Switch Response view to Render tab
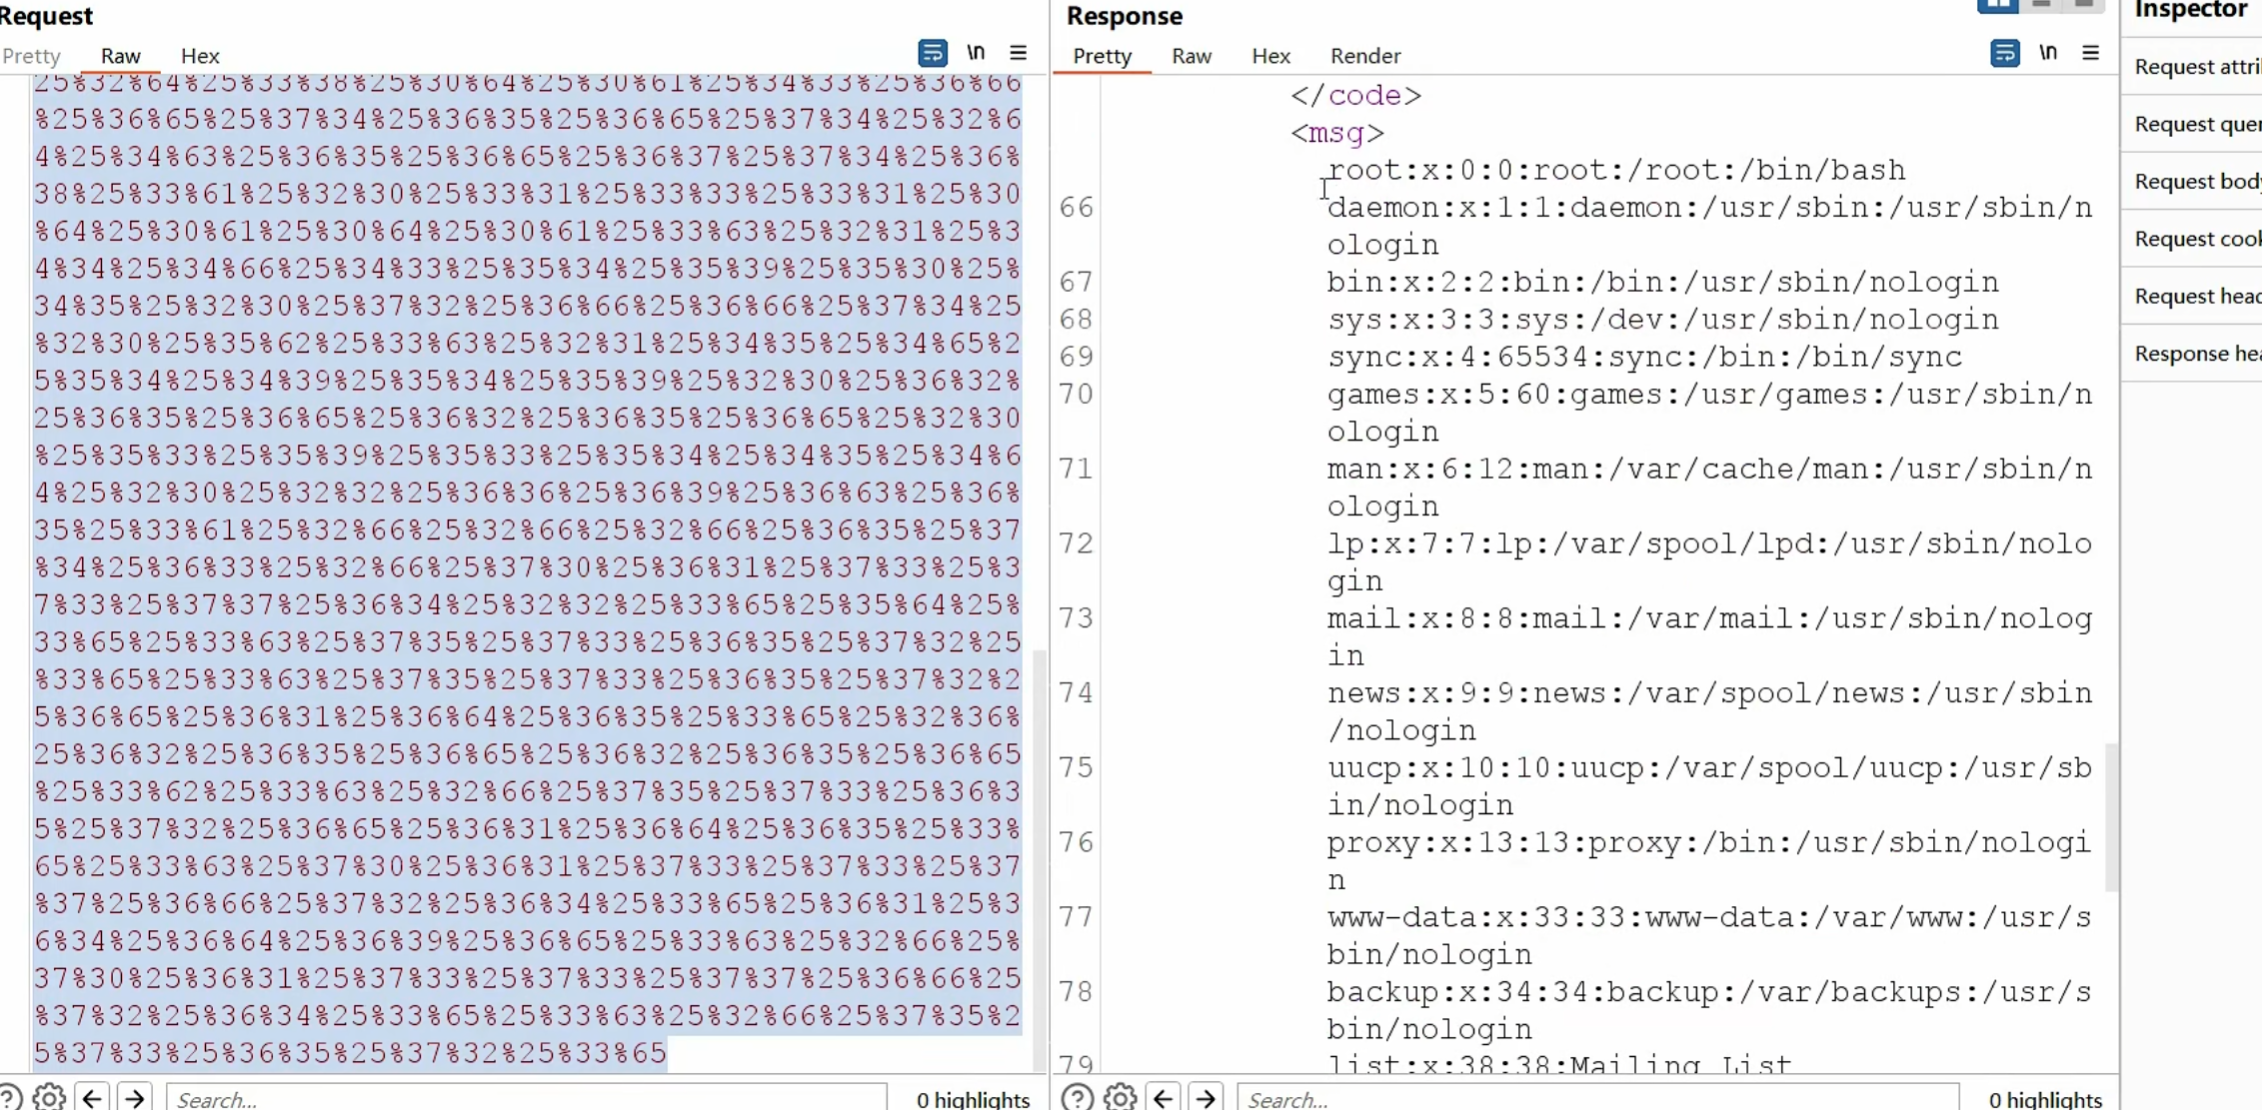This screenshot has height=1110, width=2262. tap(1364, 56)
